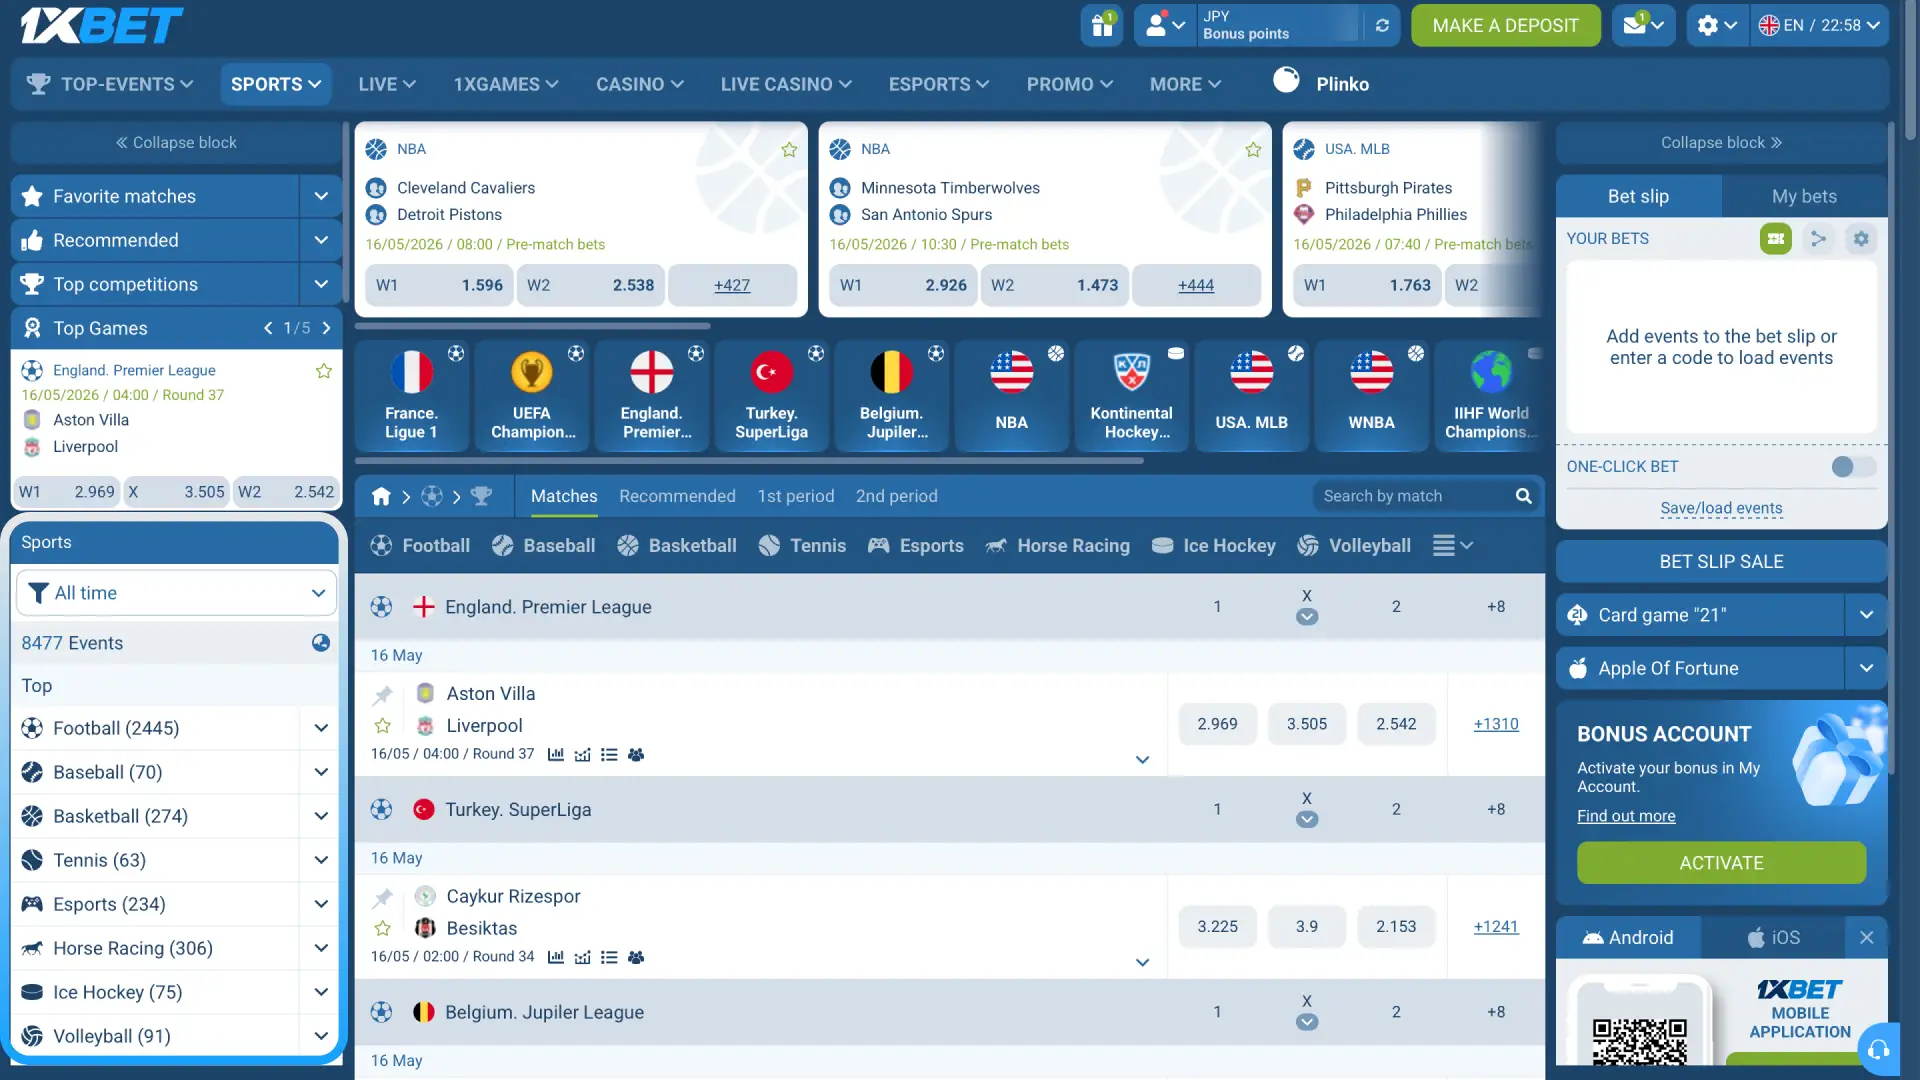This screenshot has height=1080, width=1920.
Task: Toggle X column dropdown for England Premier League
Action: (x=1307, y=617)
